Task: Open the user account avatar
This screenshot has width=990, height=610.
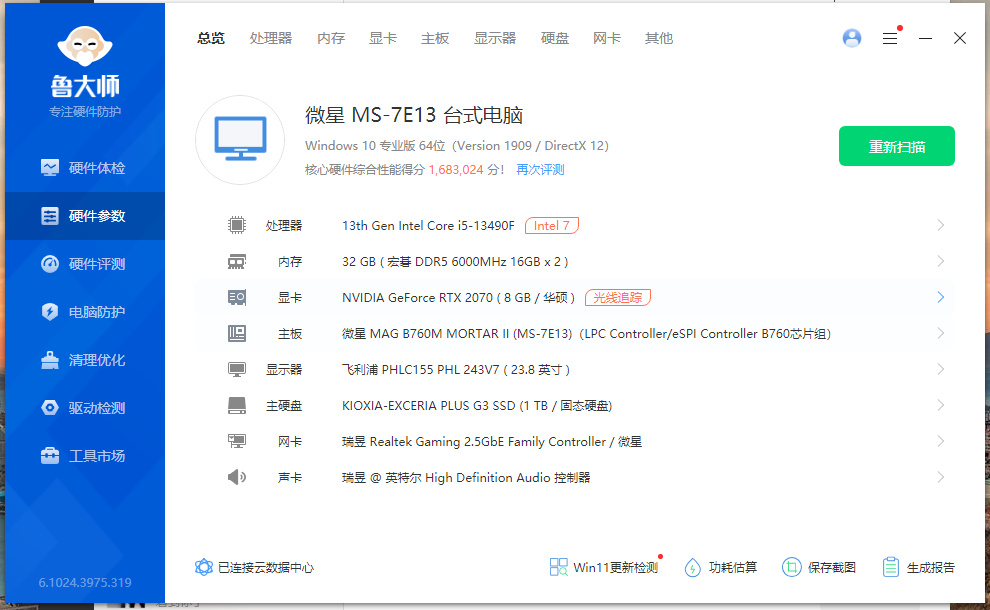Action: 852,39
